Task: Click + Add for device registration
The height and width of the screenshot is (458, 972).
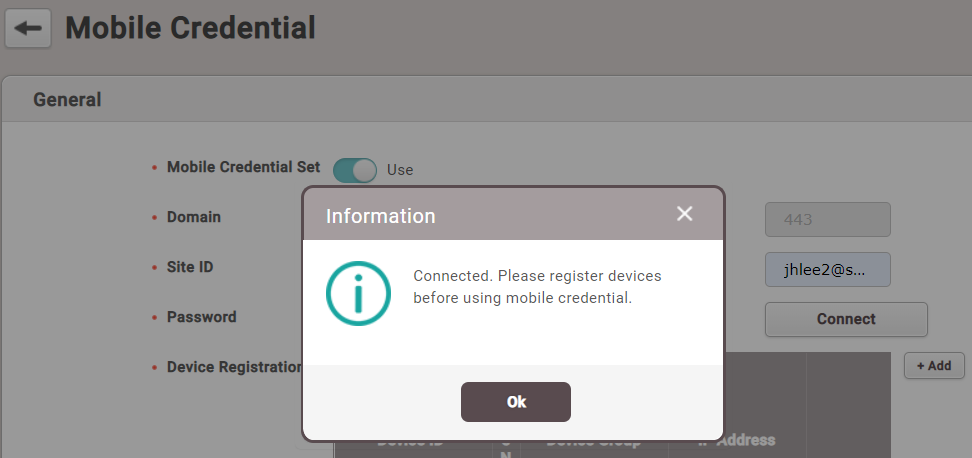Action: pyautogui.click(x=934, y=366)
